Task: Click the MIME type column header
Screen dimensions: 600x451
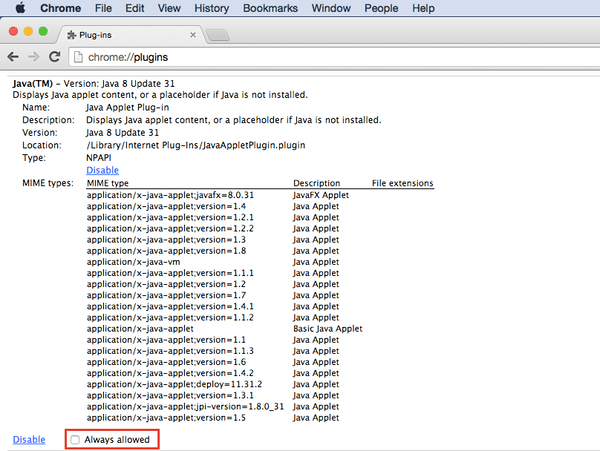Action: (108, 183)
